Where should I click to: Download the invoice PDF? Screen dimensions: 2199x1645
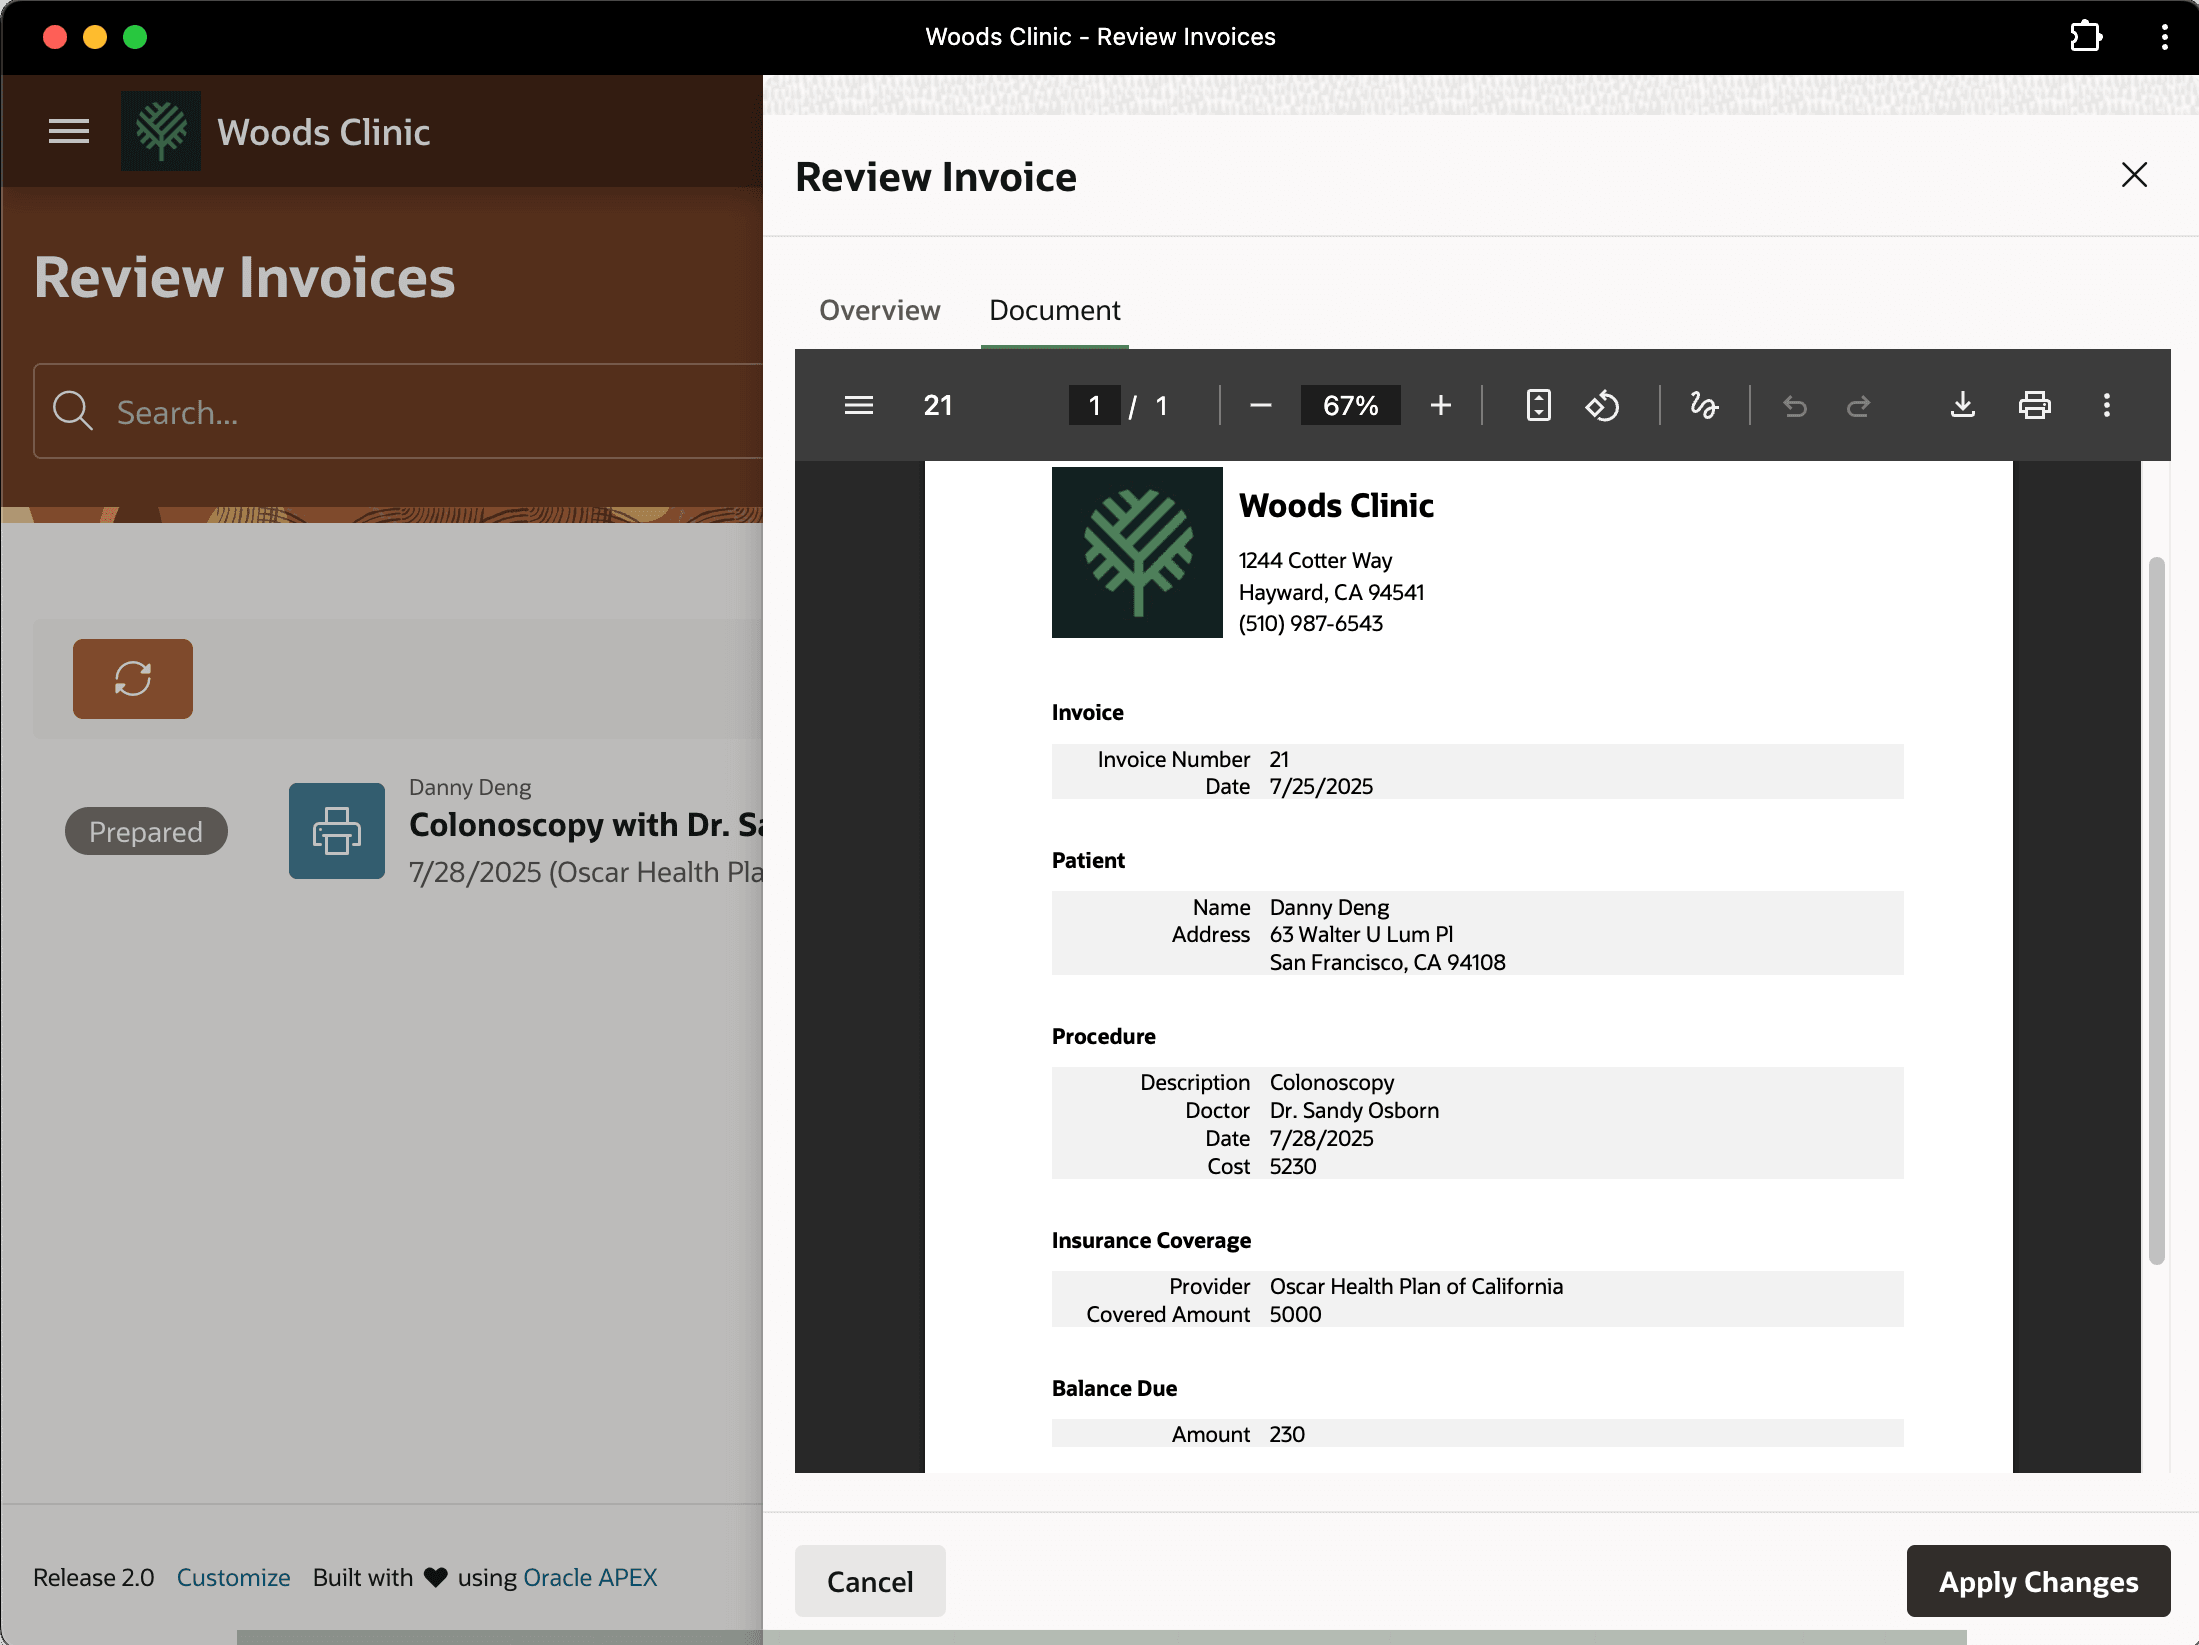click(x=1963, y=405)
